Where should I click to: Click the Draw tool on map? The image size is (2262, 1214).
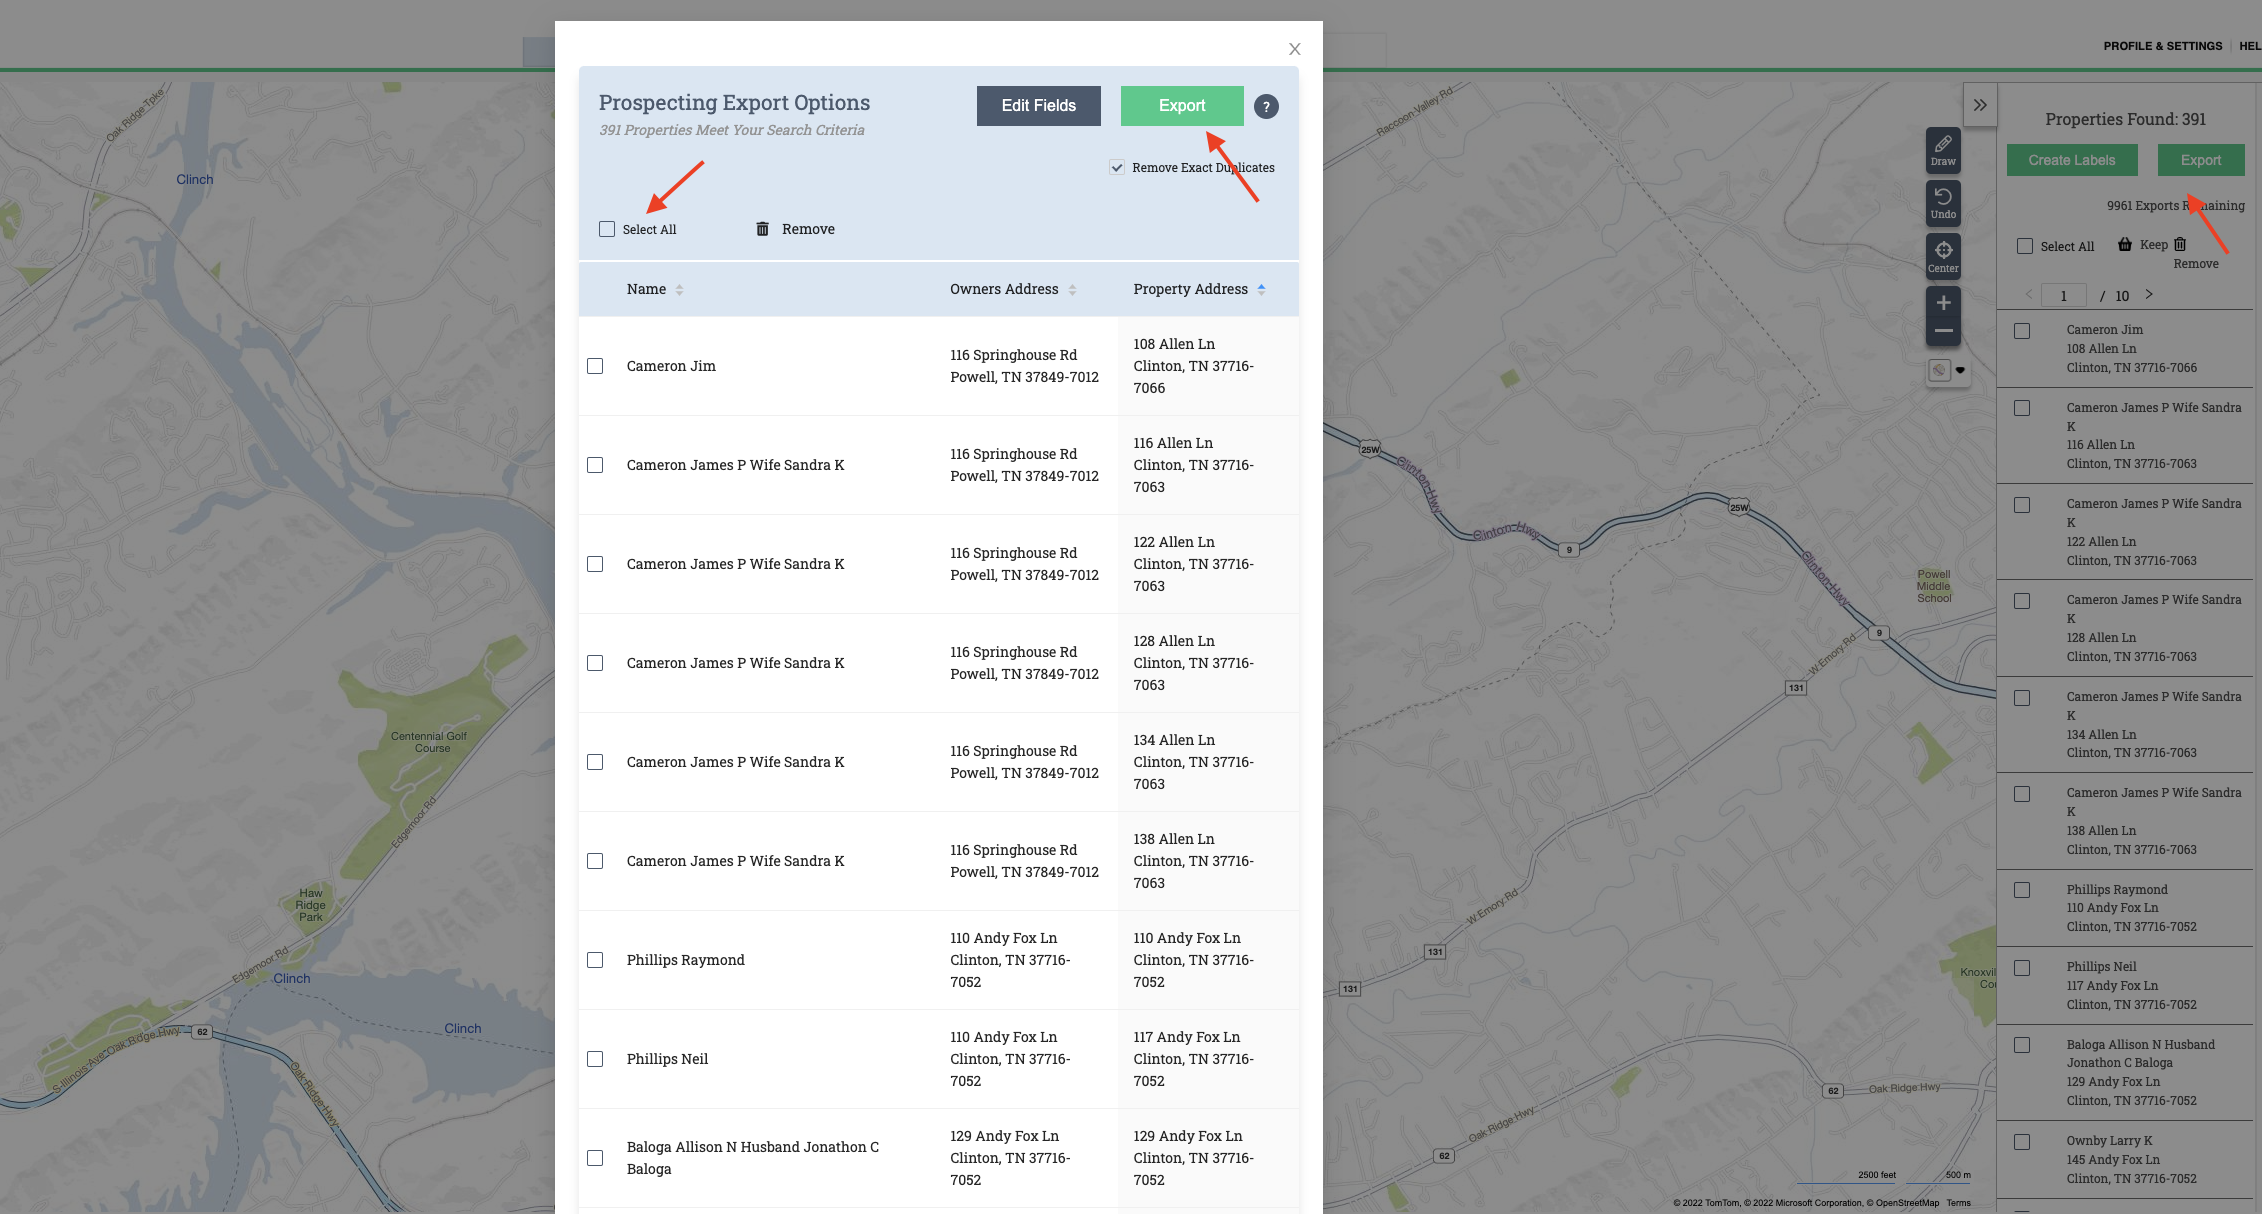(1943, 150)
